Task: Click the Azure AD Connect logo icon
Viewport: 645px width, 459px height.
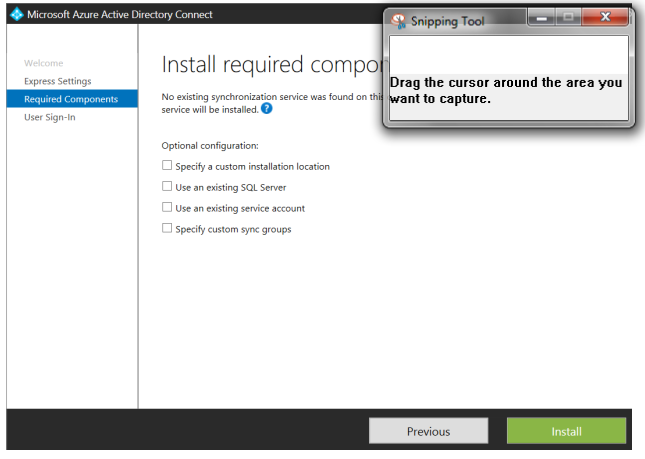Action: click(16, 14)
